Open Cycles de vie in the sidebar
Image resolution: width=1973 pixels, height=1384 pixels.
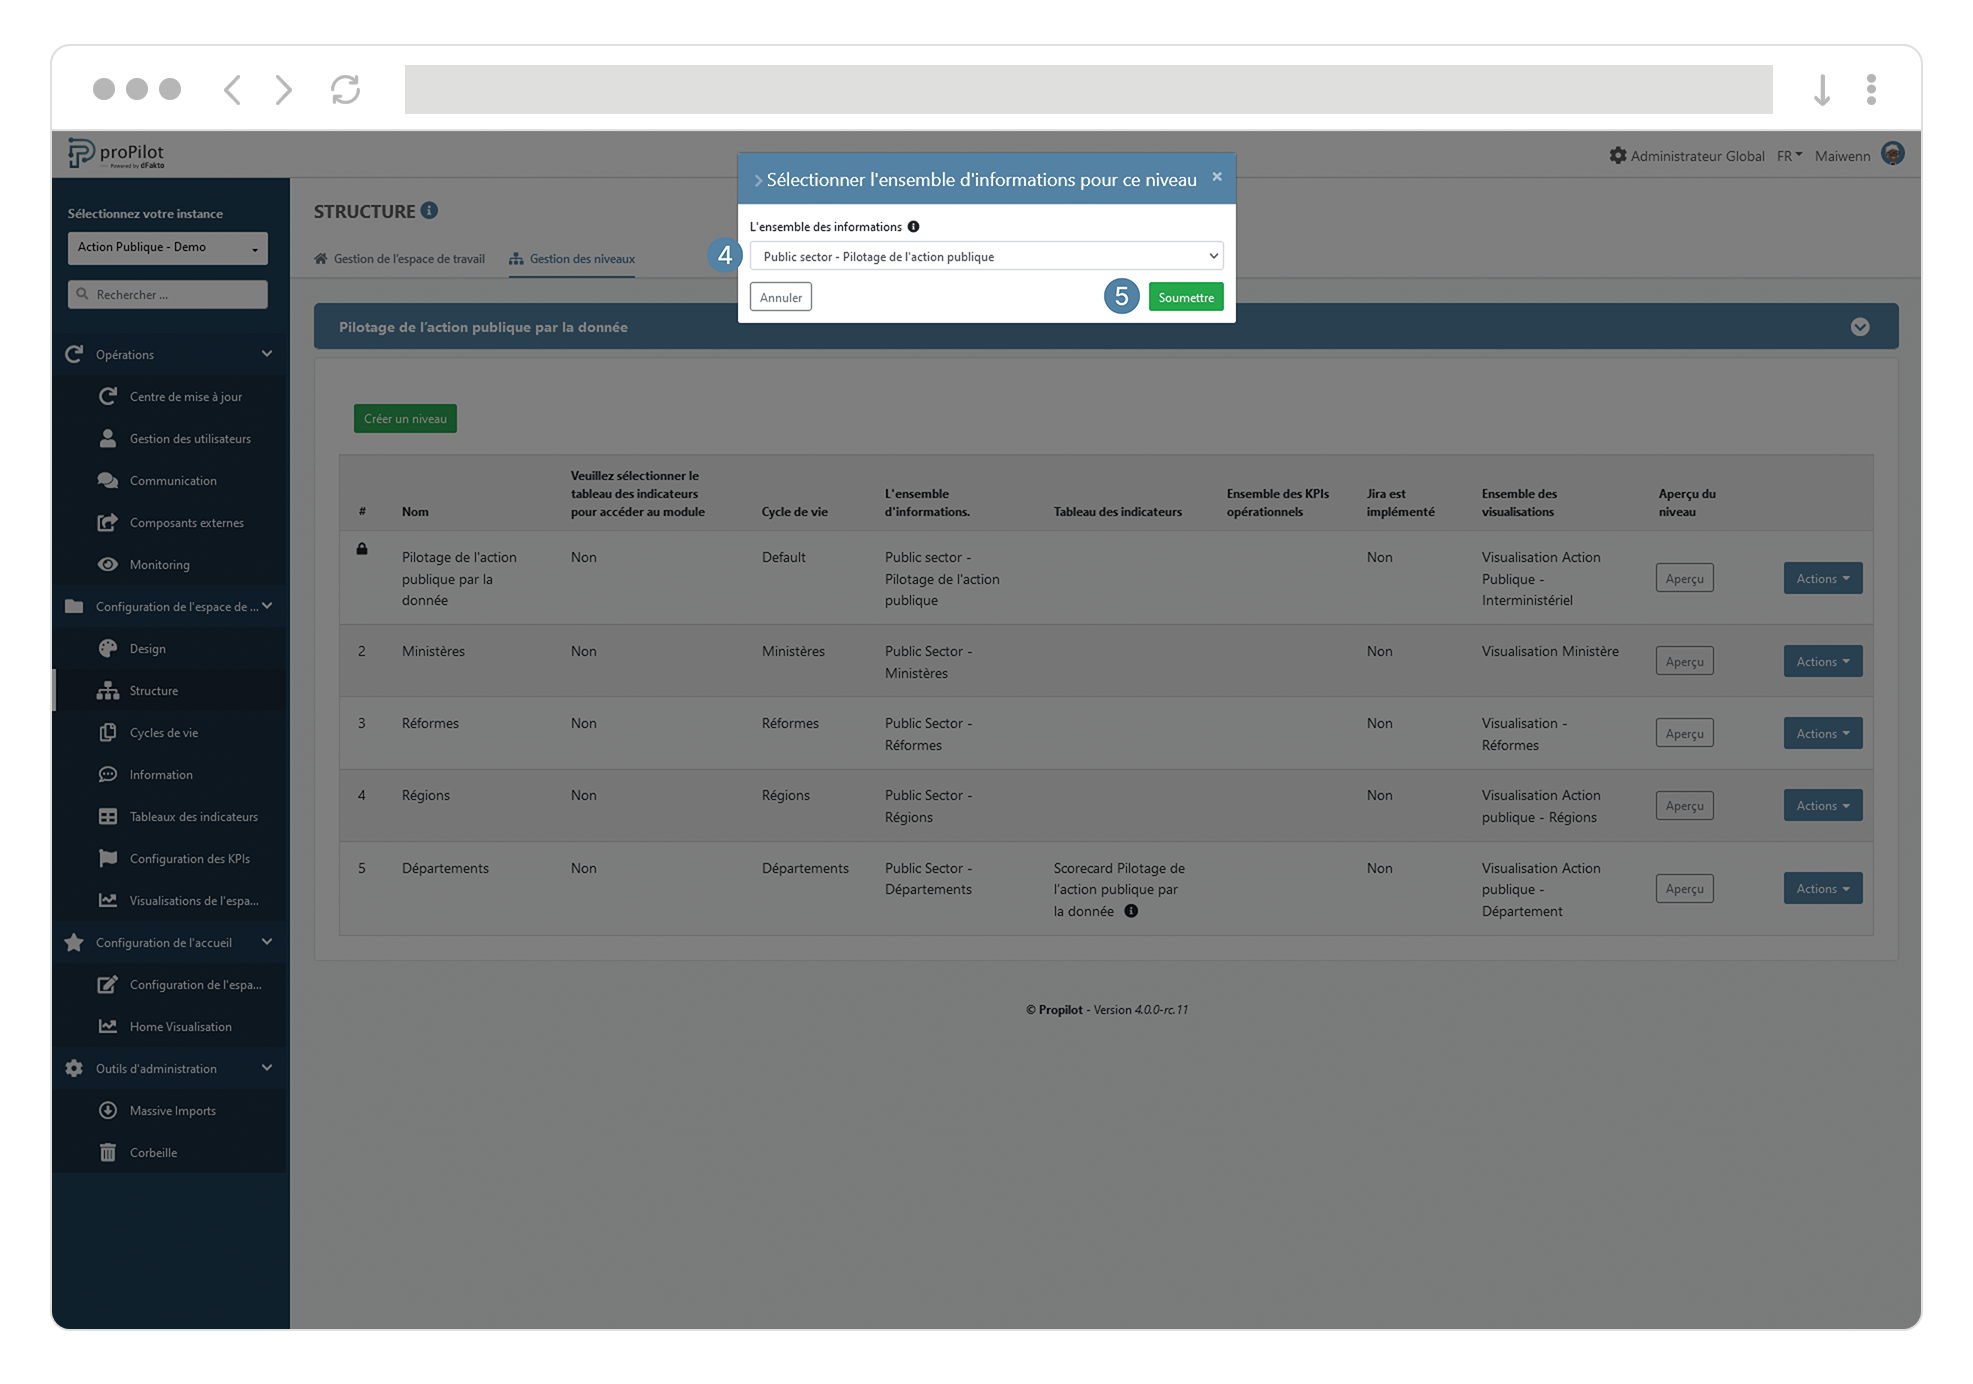click(x=163, y=732)
